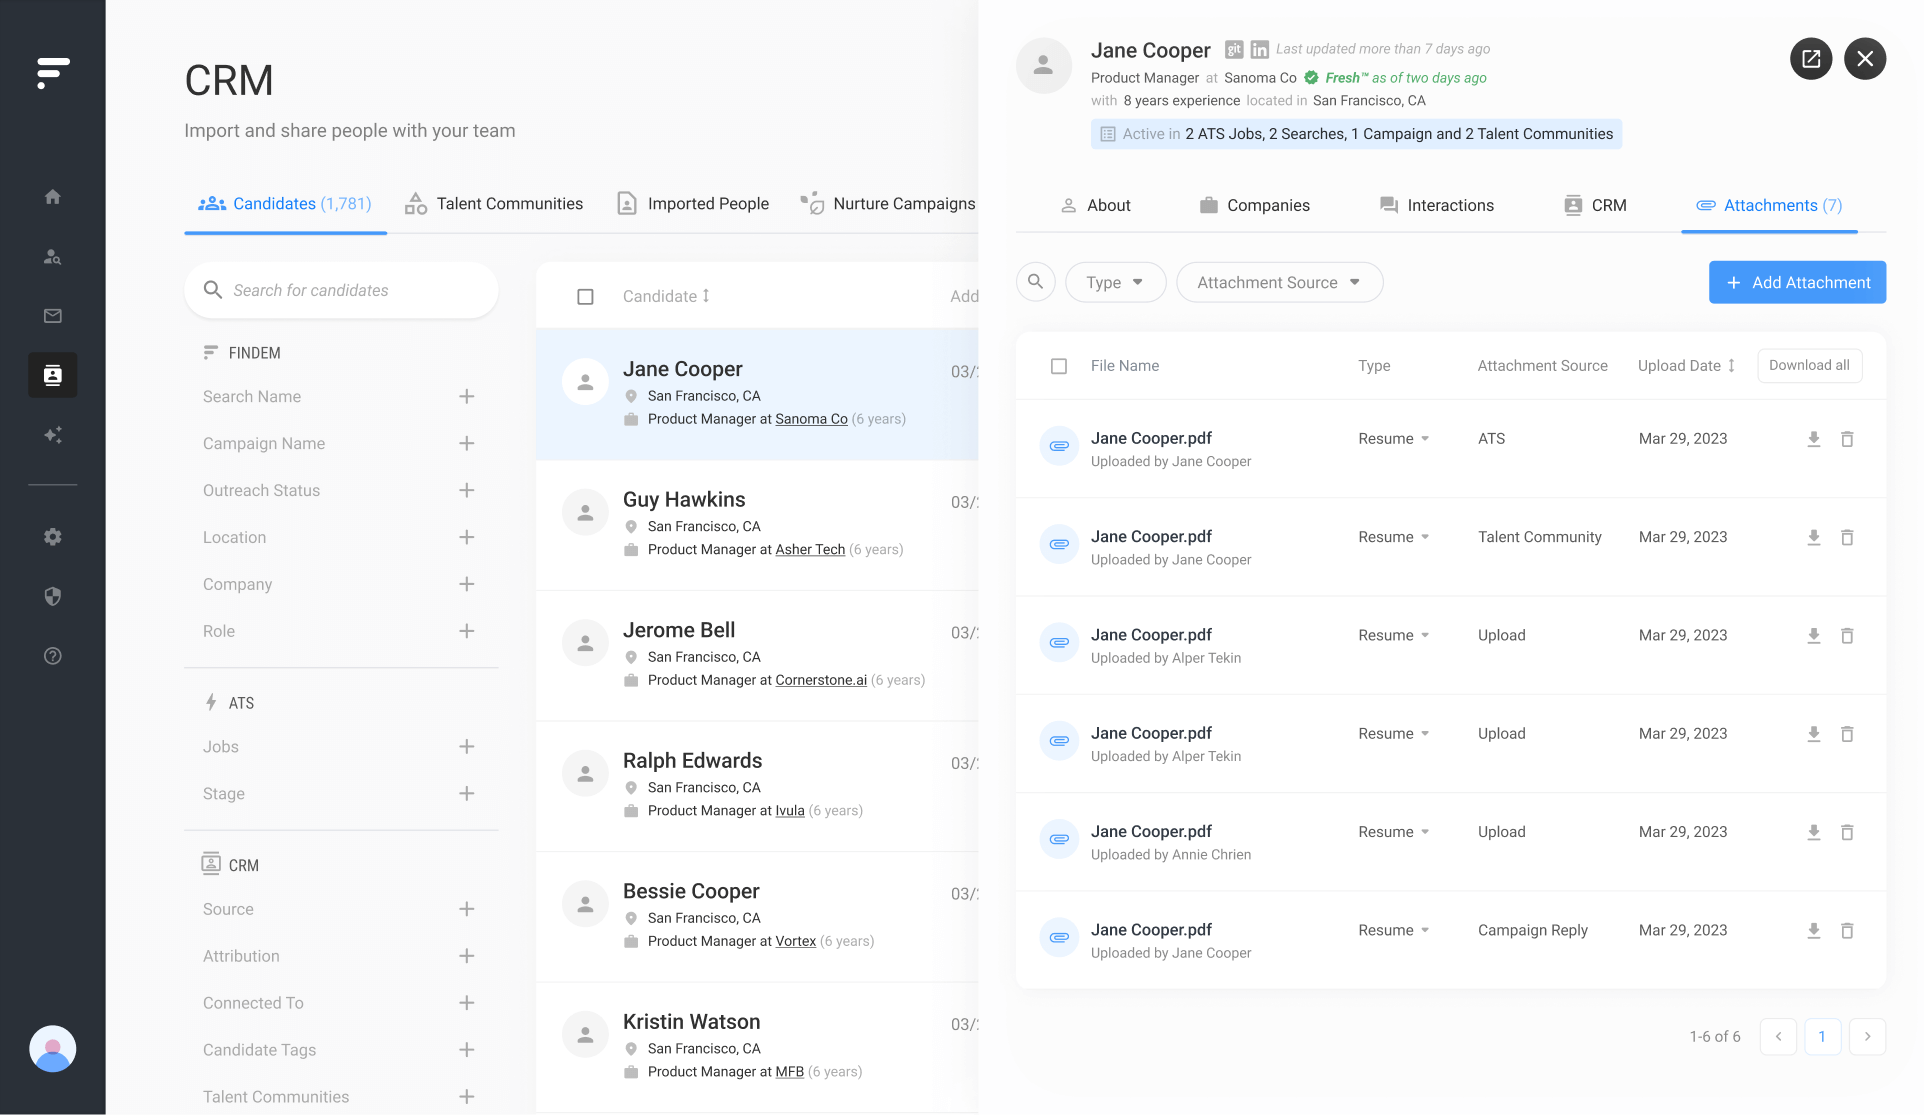This screenshot has width=1924, height=1115.
Task: Open the inbox mail icon in the sidebar
Action: point(52,316)
